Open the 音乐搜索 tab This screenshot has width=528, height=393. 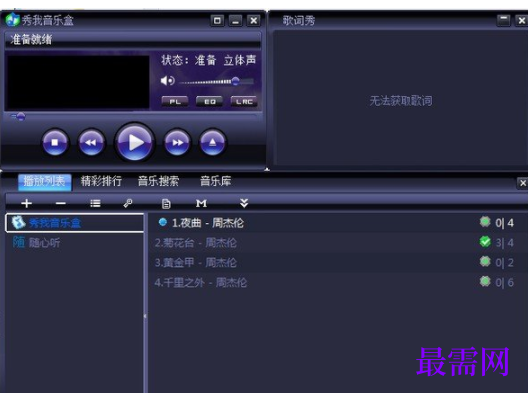click(x=158, y=181)
